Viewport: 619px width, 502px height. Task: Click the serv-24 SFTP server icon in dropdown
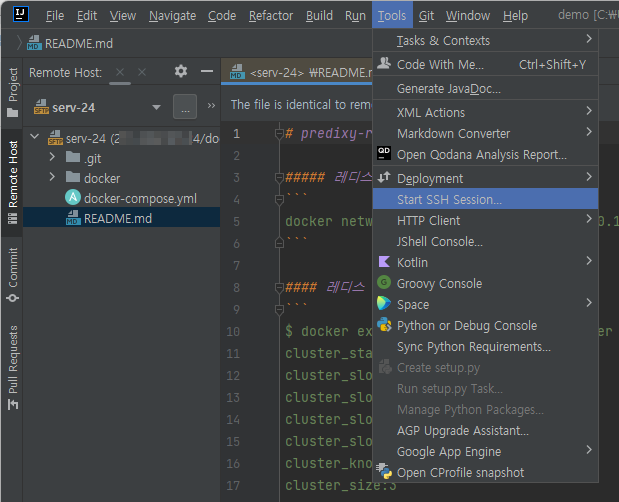tap(41, 107)
